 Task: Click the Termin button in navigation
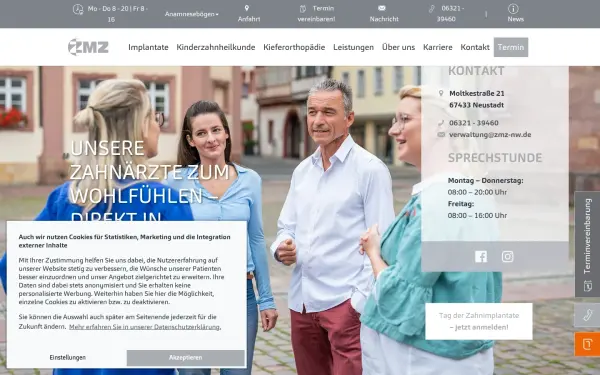(511, 47)
